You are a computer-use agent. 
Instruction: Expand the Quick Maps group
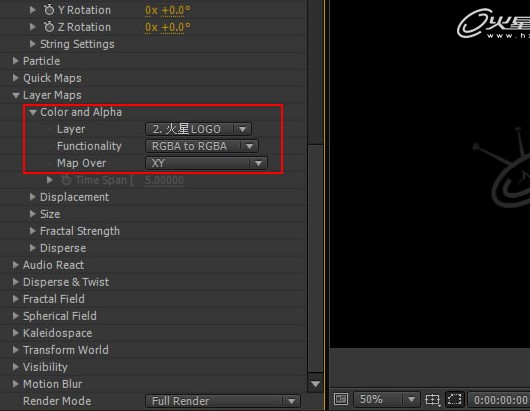[16, 78]
